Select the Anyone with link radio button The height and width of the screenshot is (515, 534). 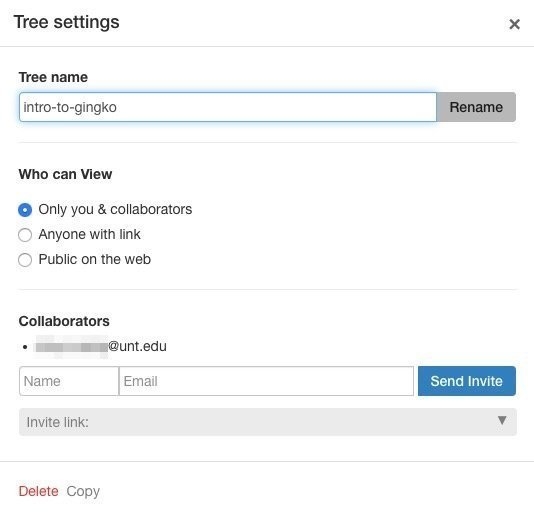point(25,235)
